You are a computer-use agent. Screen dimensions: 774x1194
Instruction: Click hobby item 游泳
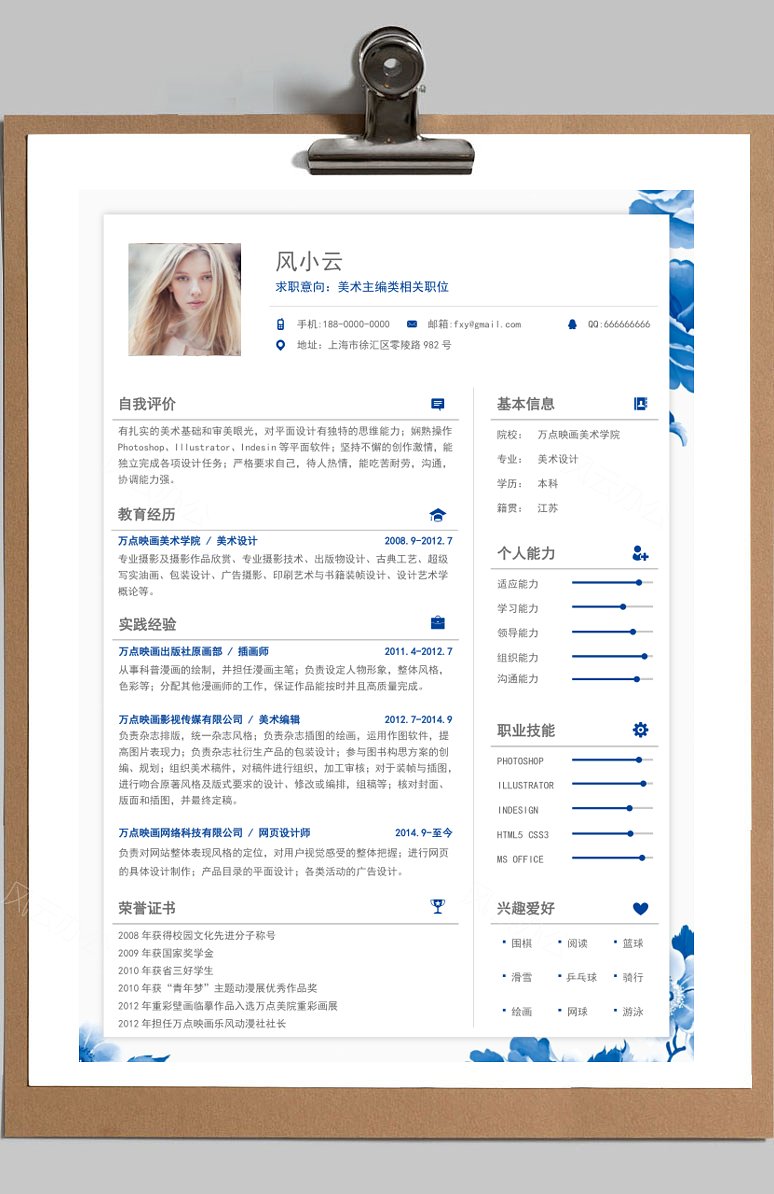[x=633, y=1011]
